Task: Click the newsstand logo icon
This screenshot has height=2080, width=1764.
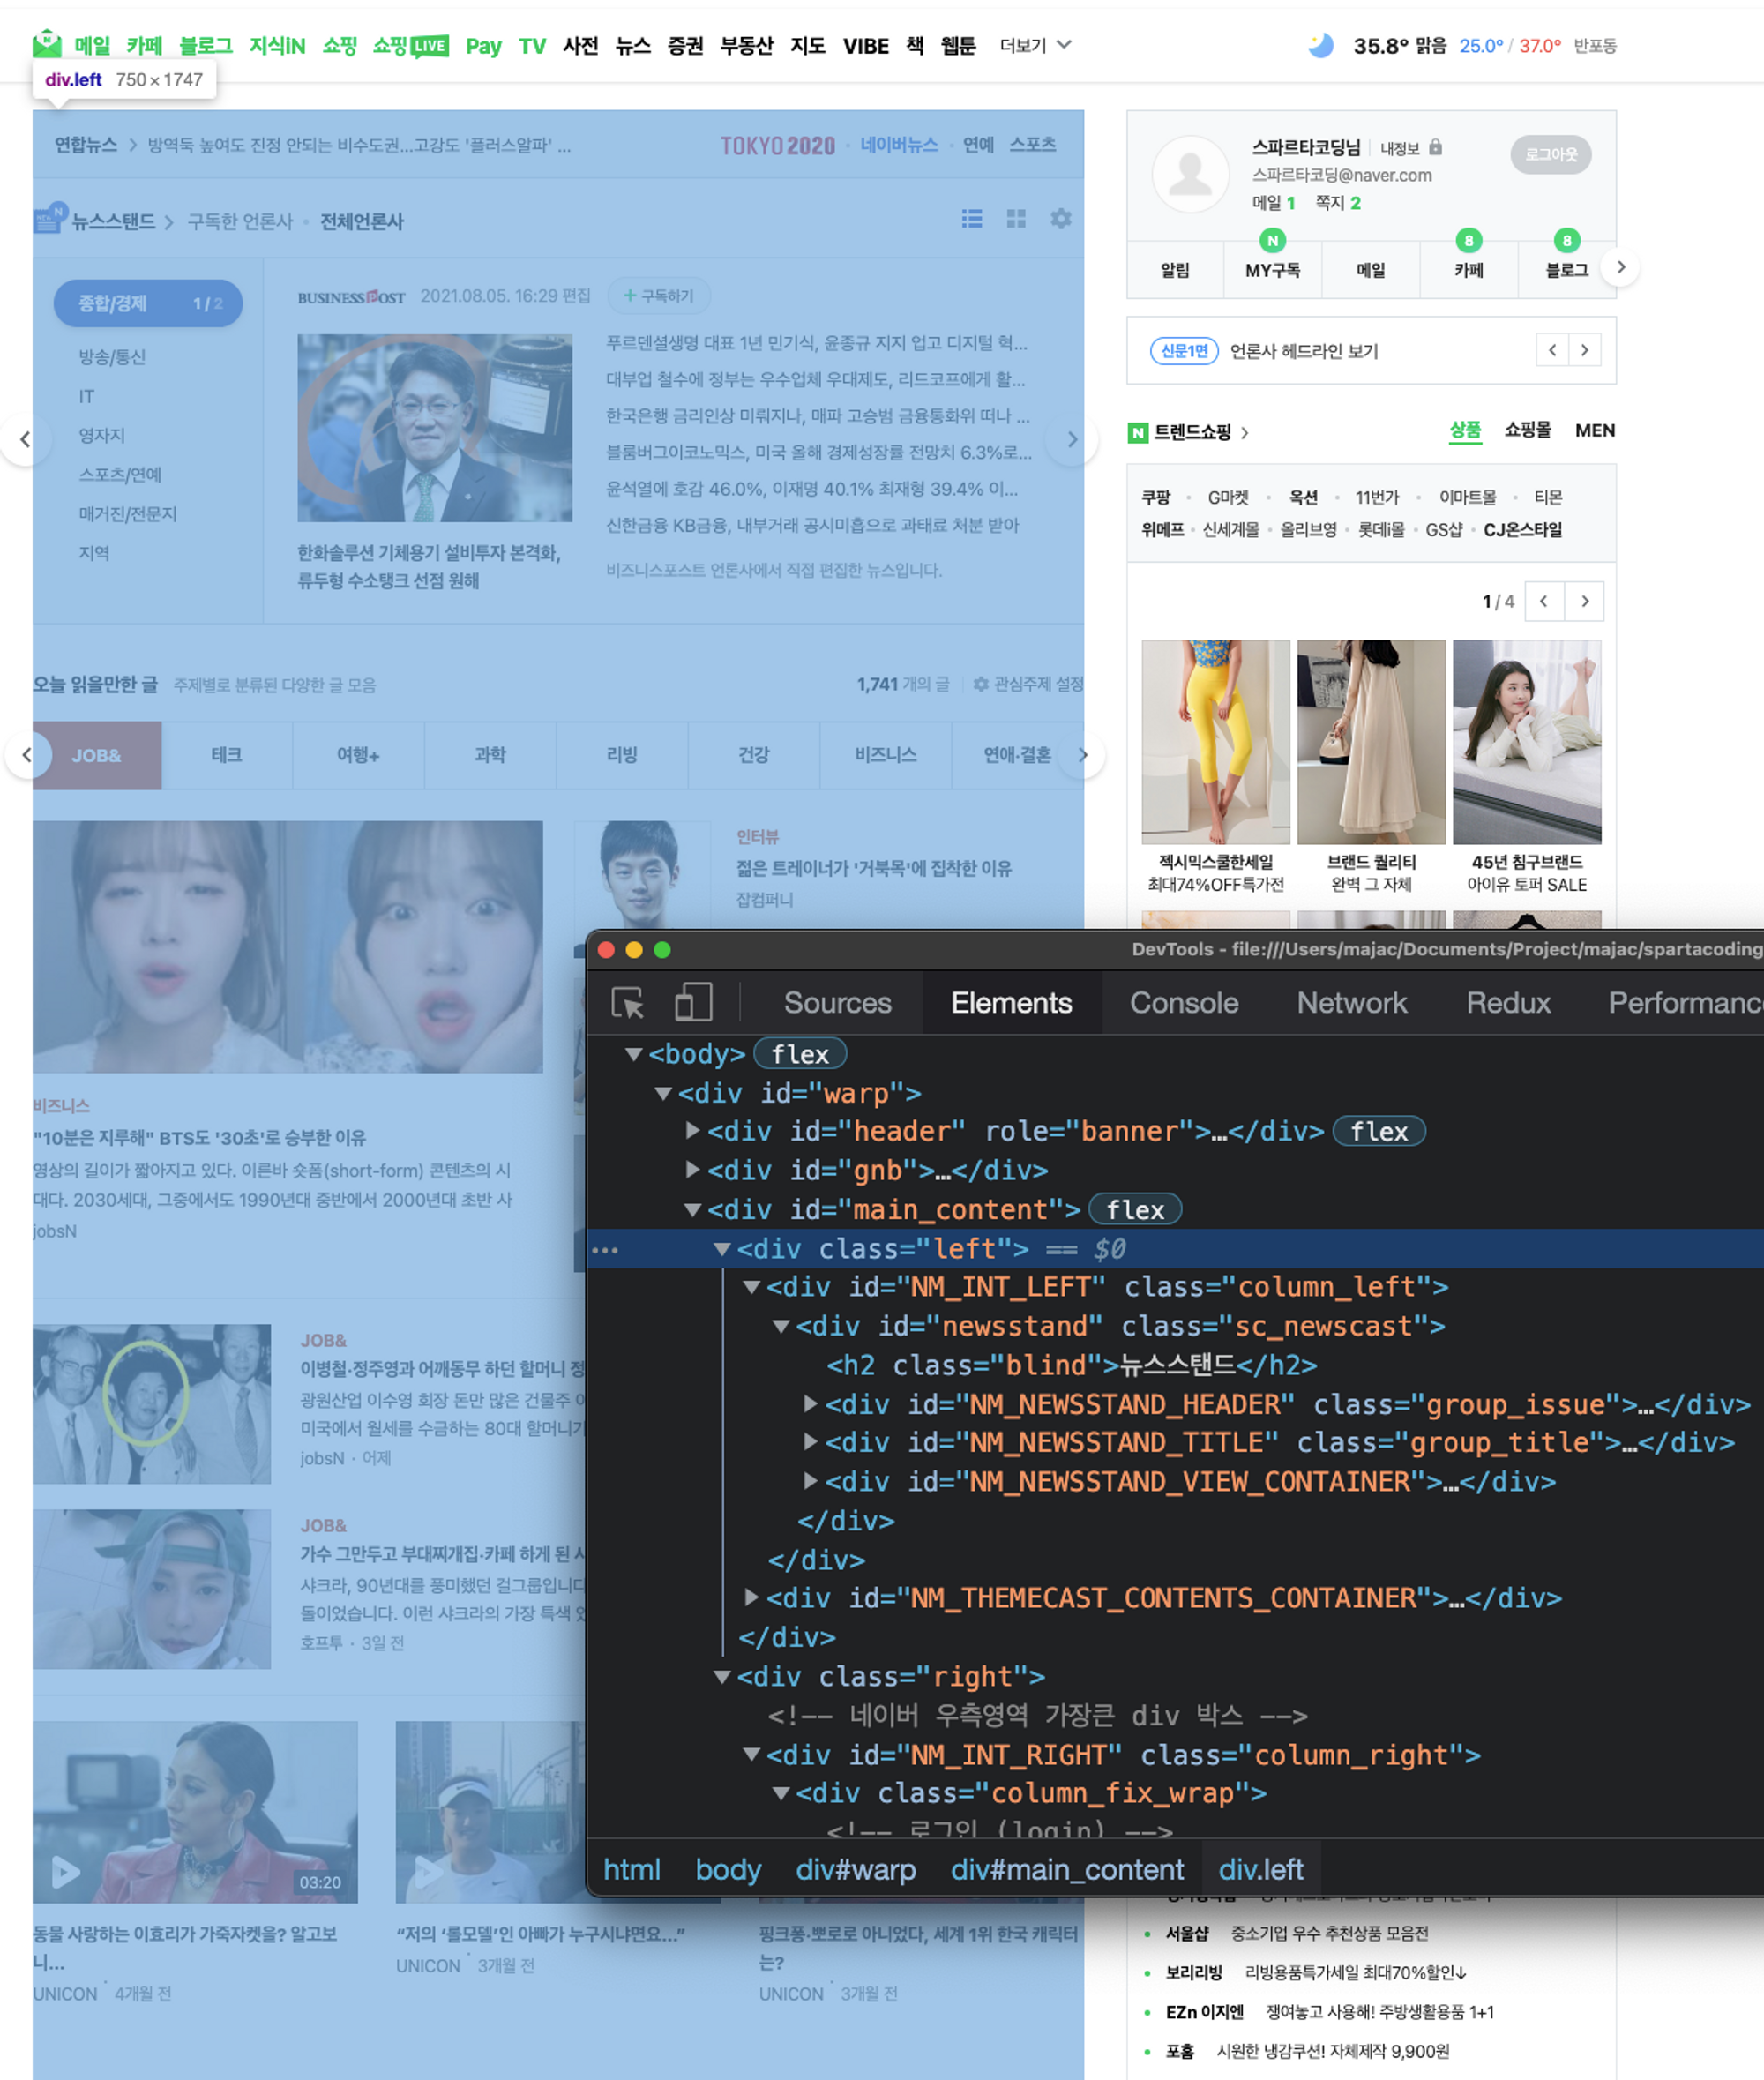Action: (50, 218)
